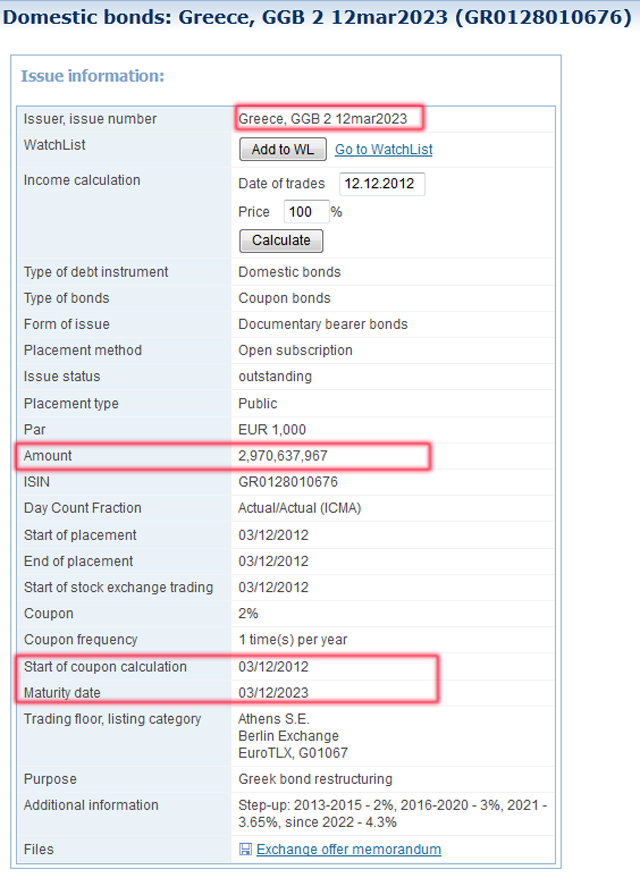The width and height of the screenshot is (640, 878).
Task: Click the Date of trades input field
Action: pyautogui.click(x=382, y=184)
